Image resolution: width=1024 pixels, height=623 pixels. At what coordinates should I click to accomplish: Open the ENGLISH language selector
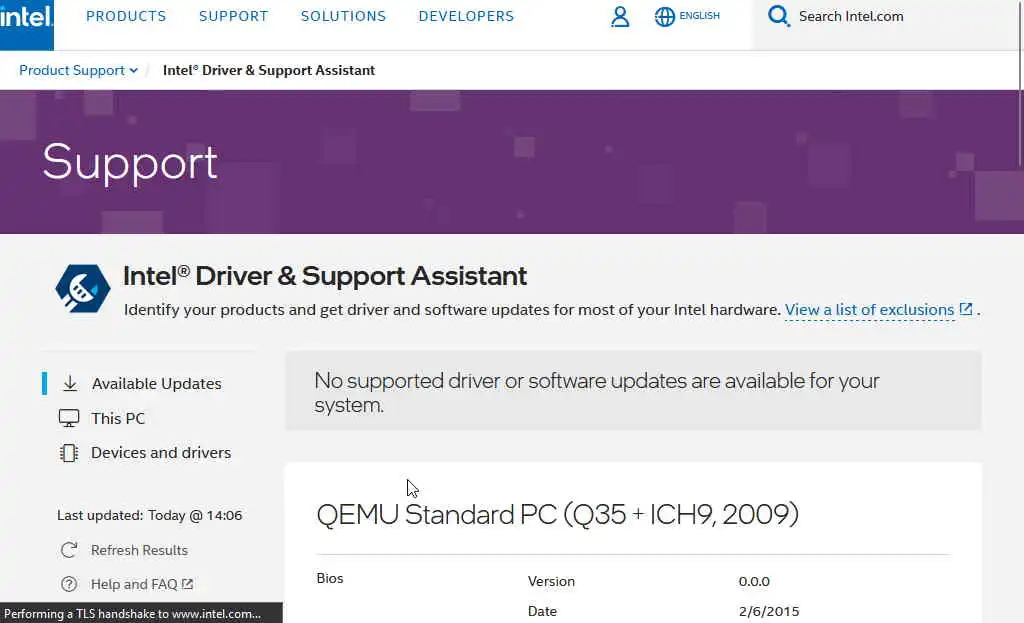(x=699, y=17)
